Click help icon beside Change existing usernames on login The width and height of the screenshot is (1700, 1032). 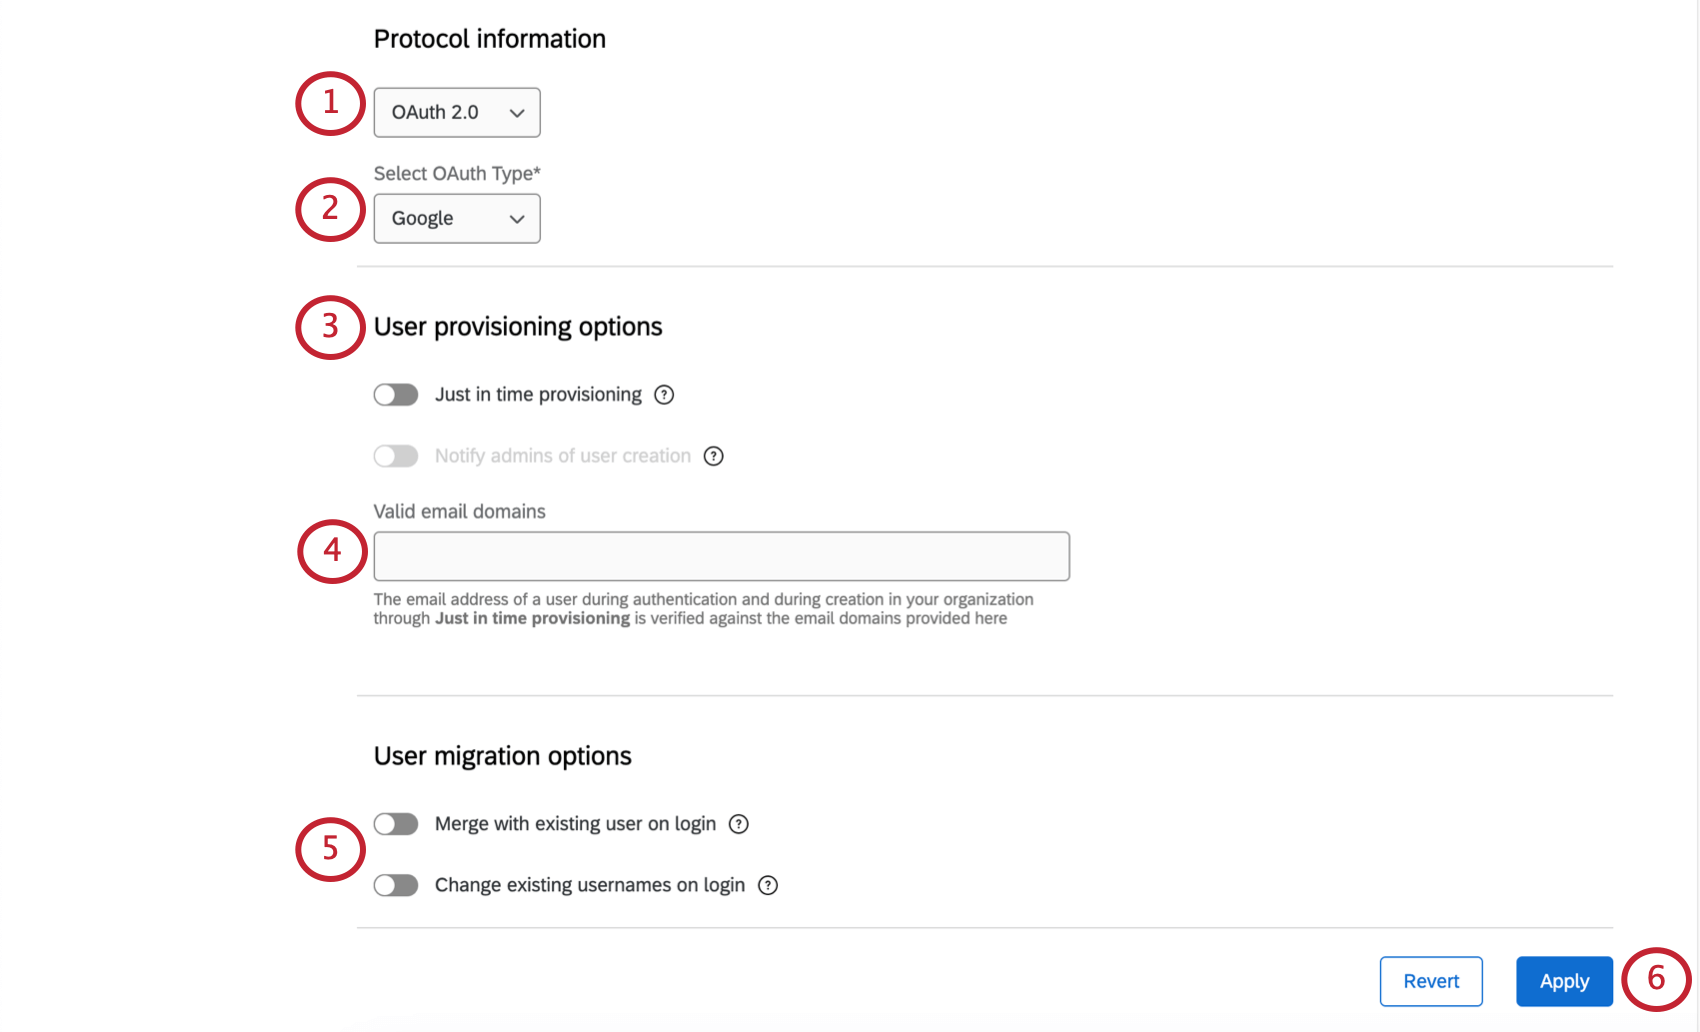tap(767, 885)
